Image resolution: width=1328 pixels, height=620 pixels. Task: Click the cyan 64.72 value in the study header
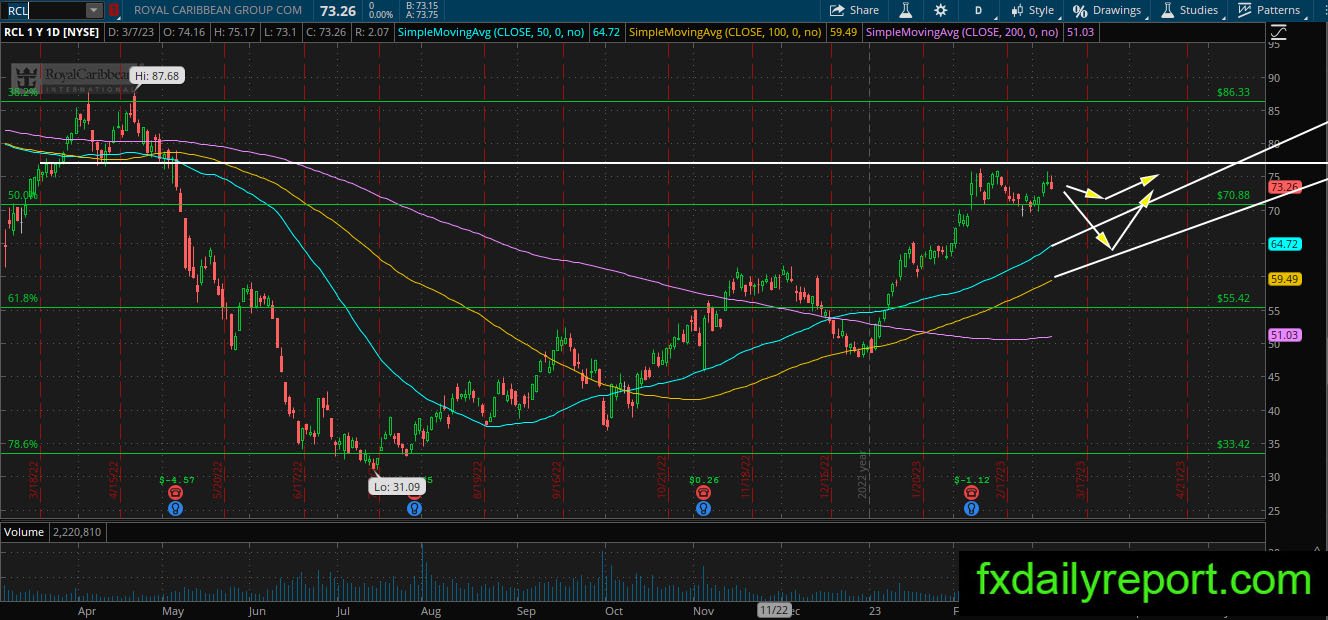(x=606, y=32)
